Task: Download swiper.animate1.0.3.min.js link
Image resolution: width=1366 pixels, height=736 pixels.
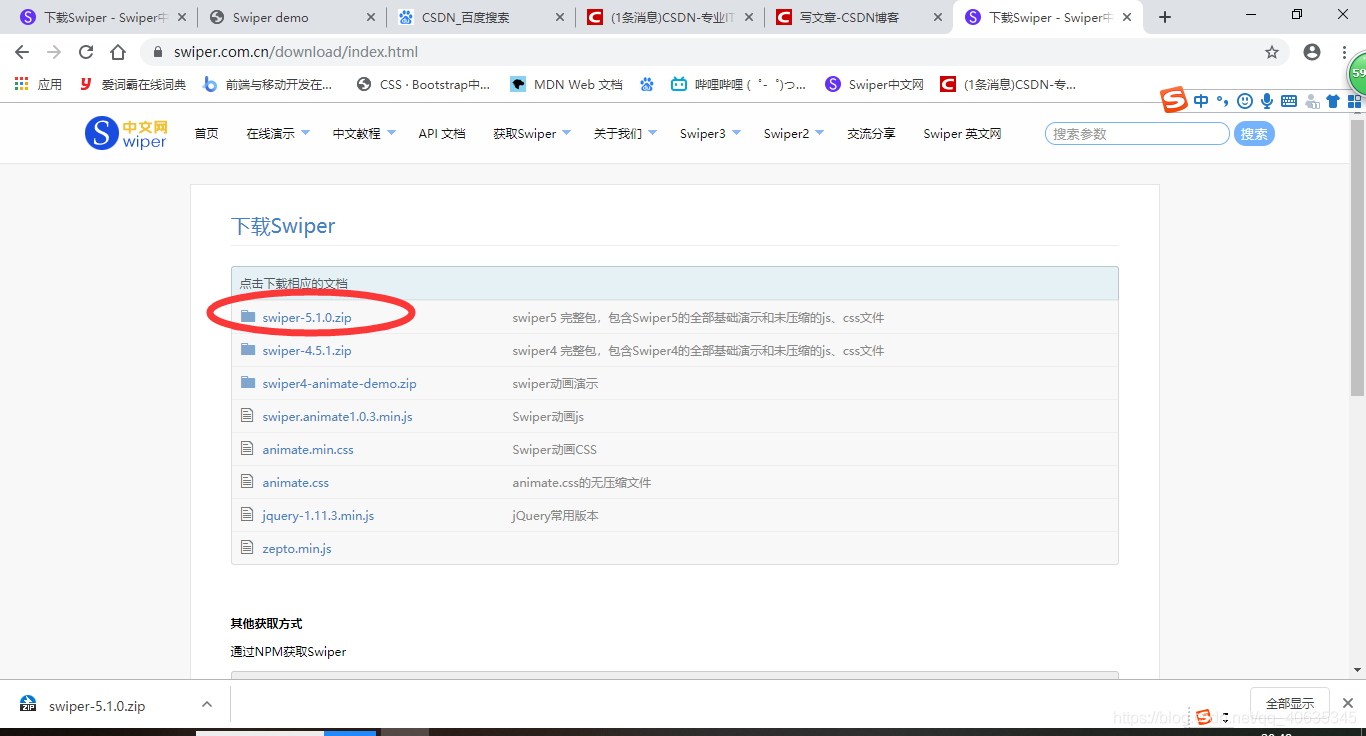Action: point(337,416)
